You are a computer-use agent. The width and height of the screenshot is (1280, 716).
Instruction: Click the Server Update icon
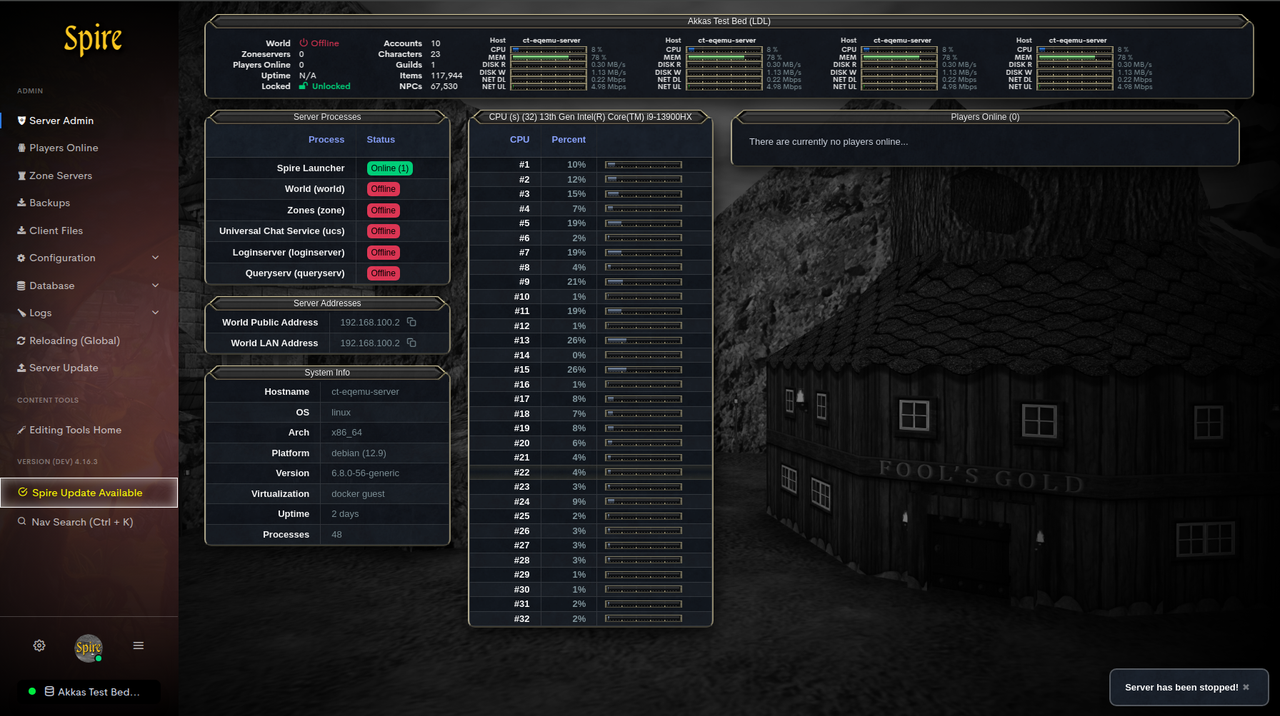point(21,368)
